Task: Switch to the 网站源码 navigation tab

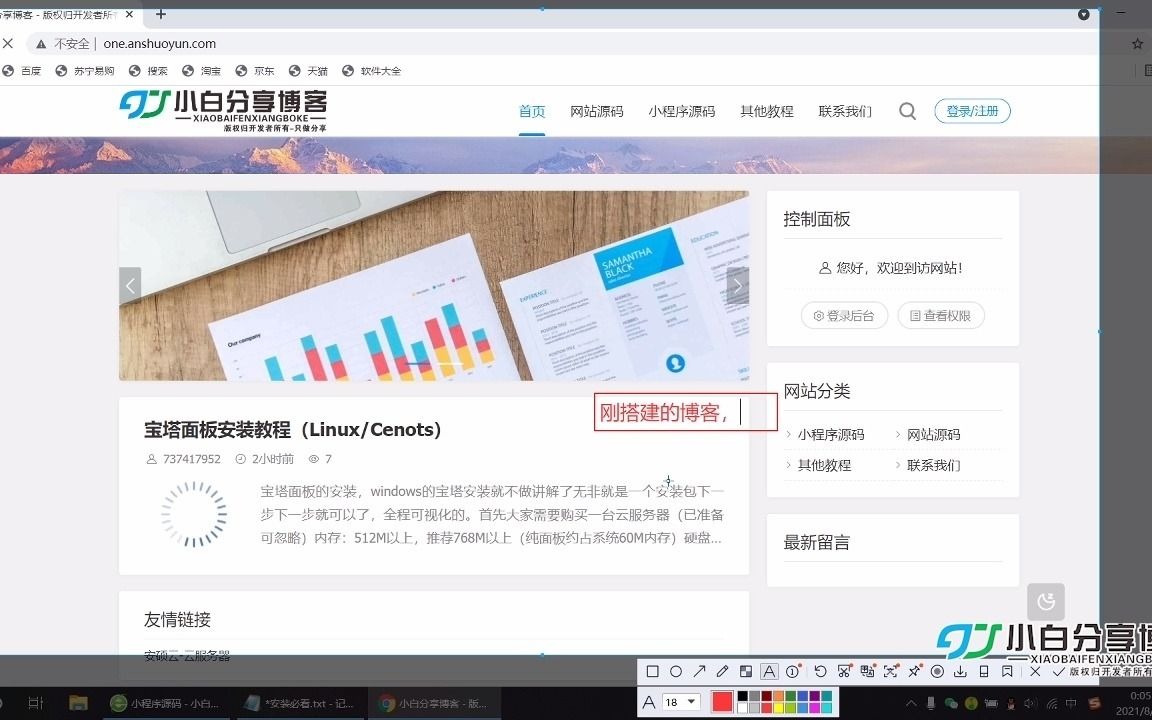Action: pyautogui.click(x=598, y=111)
